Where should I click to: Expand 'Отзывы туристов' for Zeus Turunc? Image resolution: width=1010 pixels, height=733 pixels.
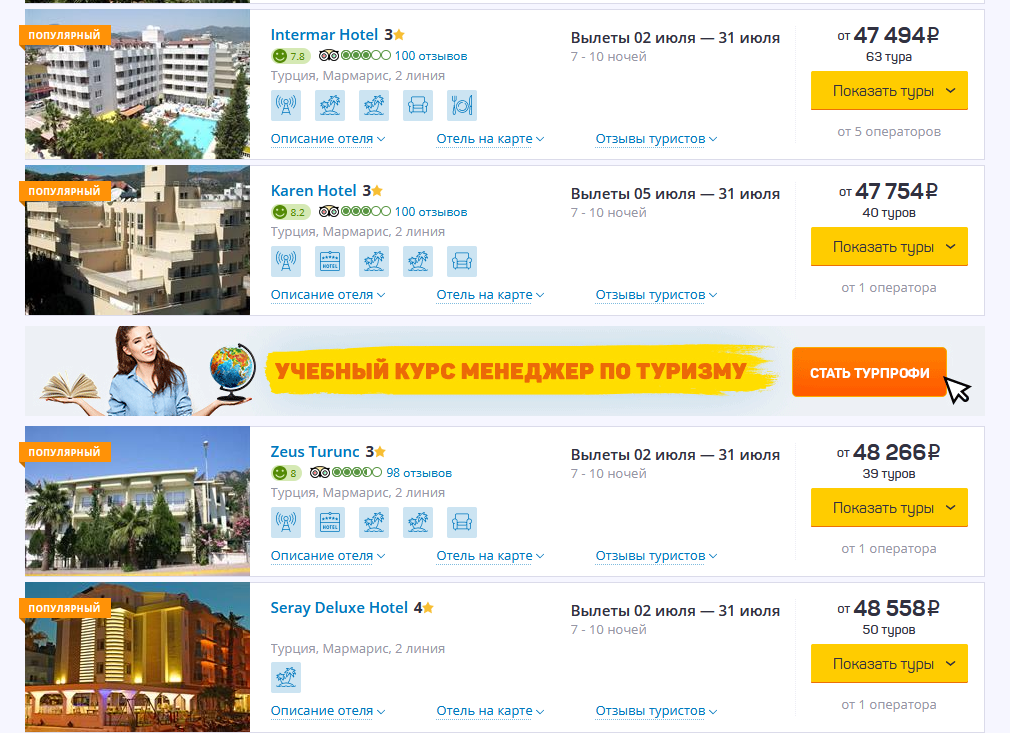(656, 555)
